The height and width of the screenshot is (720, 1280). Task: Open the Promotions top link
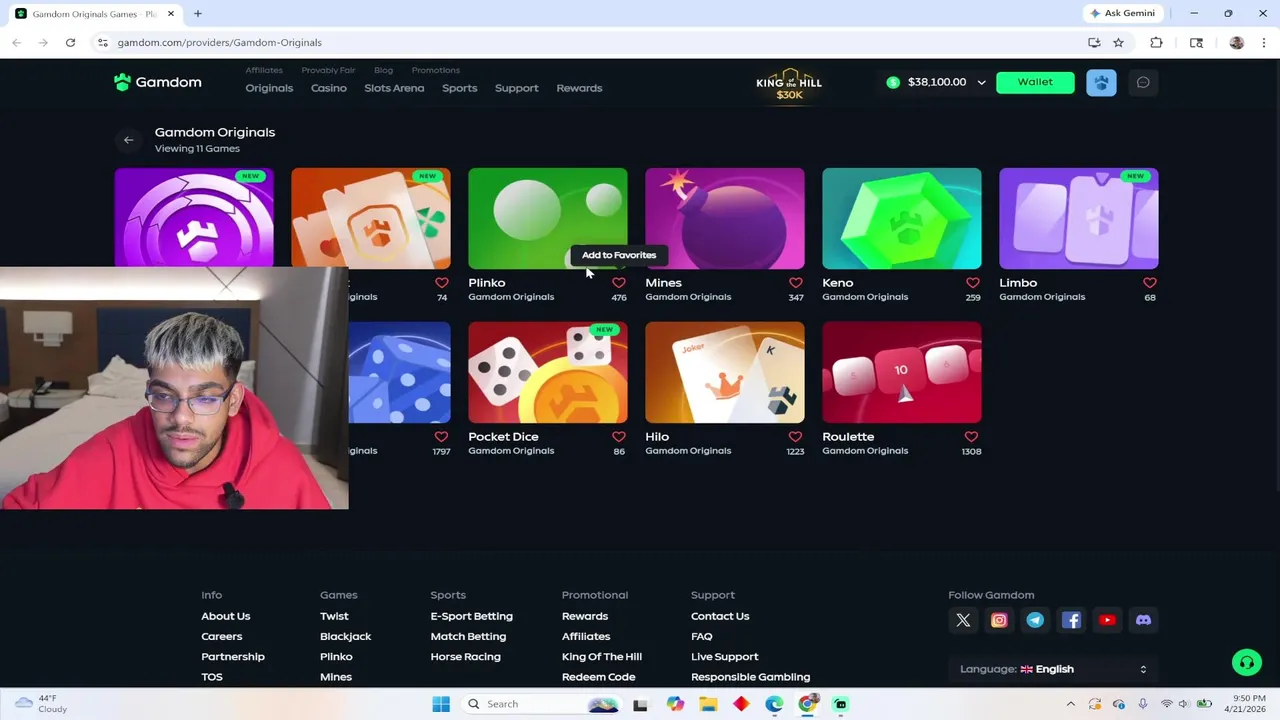(x=435, y=70)
